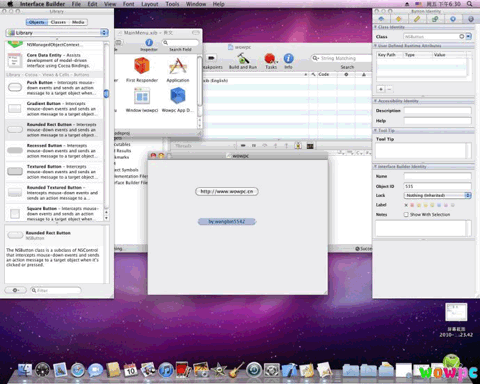This screenshot has height=384, width=480.
Task: Pick Rounded Textured Button in Library
Action: coord(54,193)
